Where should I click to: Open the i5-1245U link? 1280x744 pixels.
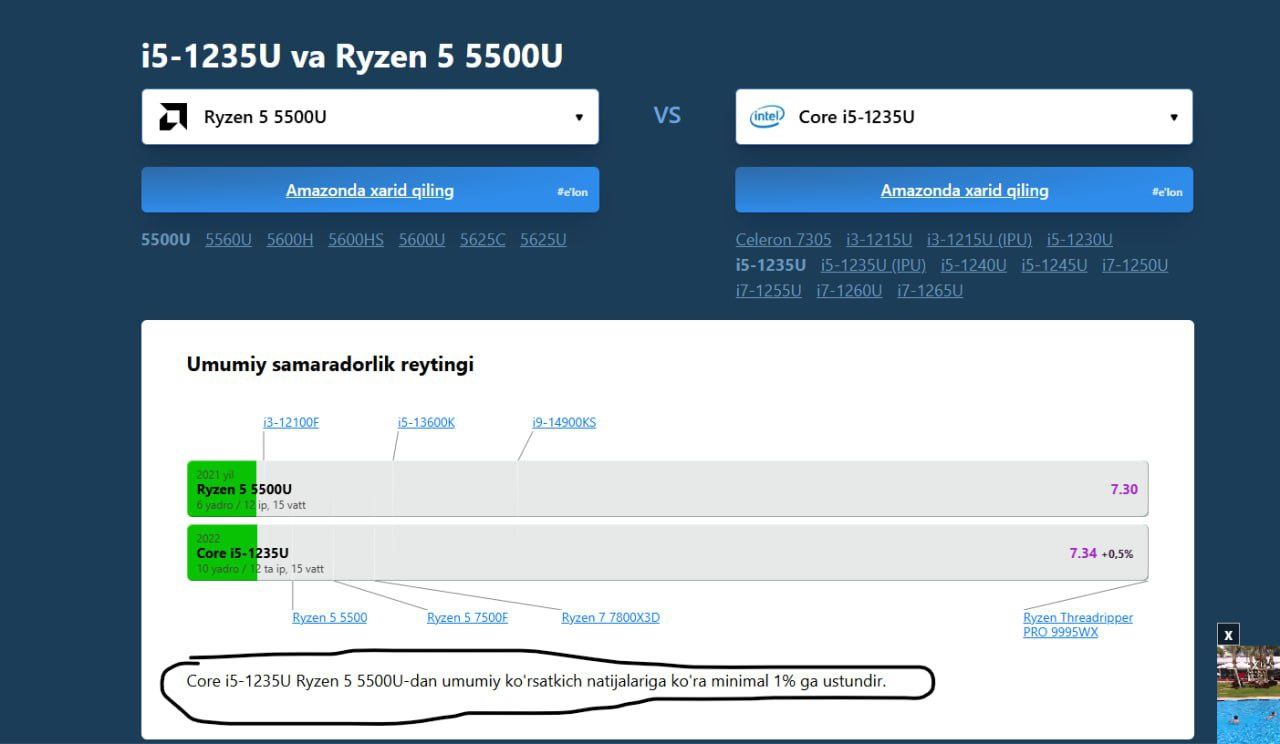click(x=1054, y=265)
